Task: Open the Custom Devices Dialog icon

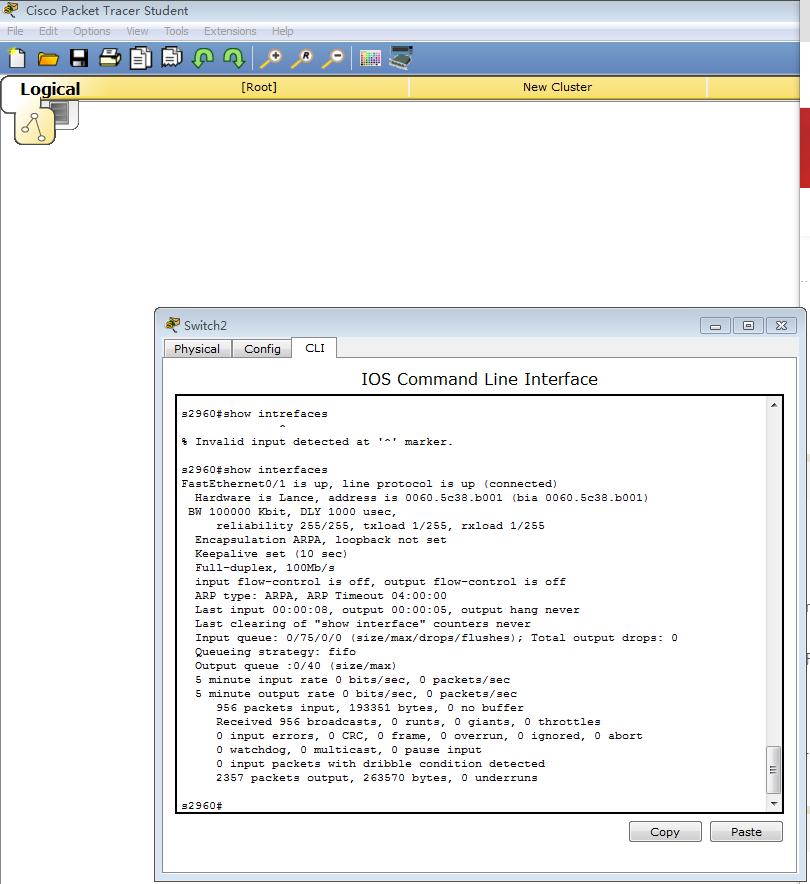Action: pos(401,58)
